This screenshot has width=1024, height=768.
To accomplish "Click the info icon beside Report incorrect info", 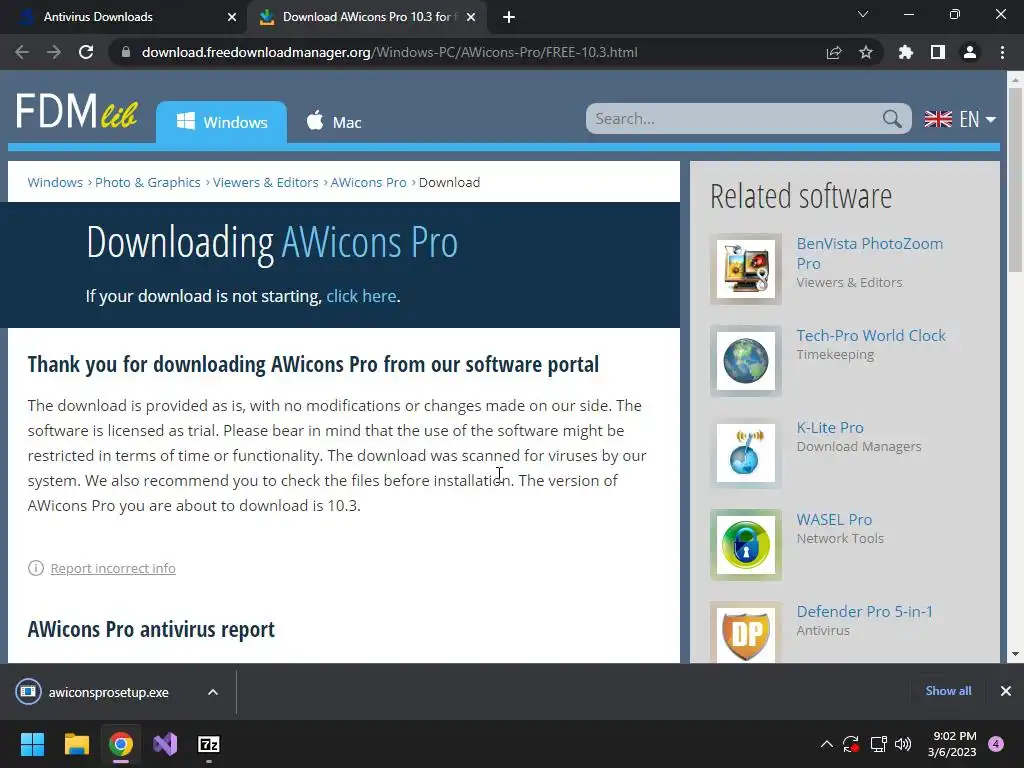I will coord(36,568).
